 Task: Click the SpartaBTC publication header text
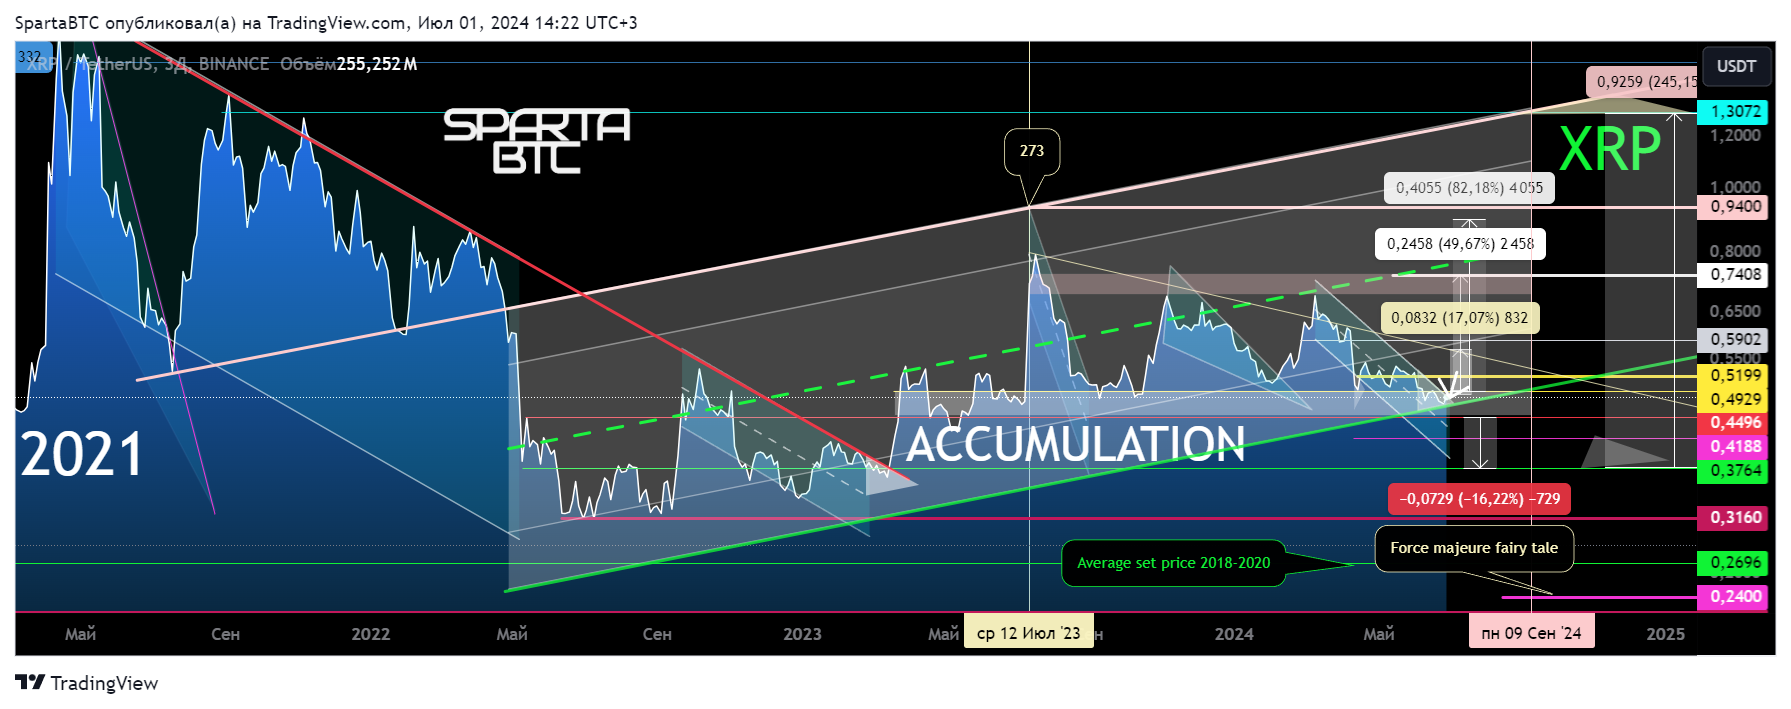326,22
